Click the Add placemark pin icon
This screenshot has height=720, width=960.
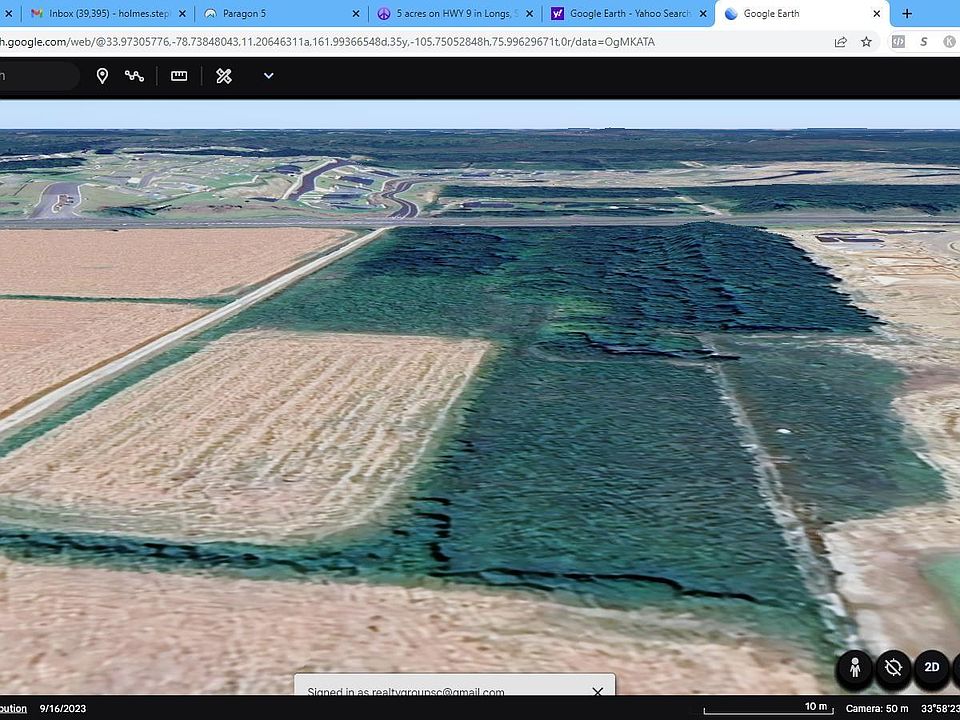102,76
